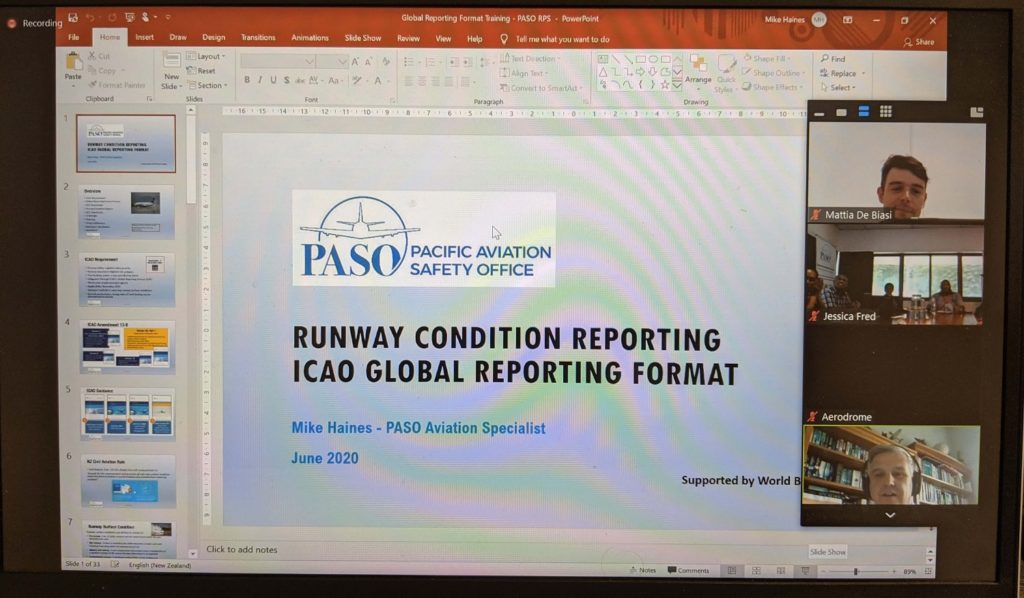Start Slide Show from status bar
This screenshot has height=598, width=1024.
tap(805, 571)
